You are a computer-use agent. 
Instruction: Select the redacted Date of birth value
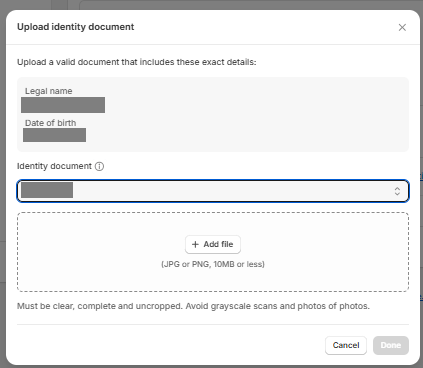coord(54,135)
